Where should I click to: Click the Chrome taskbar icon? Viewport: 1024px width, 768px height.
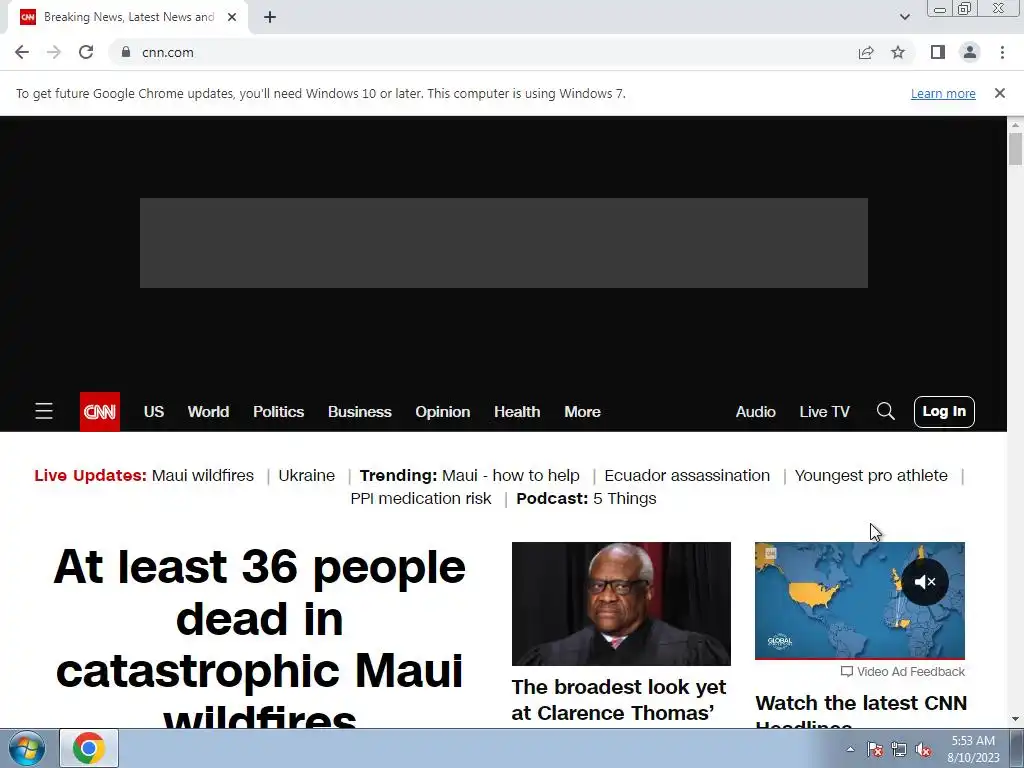pos(89,748)
